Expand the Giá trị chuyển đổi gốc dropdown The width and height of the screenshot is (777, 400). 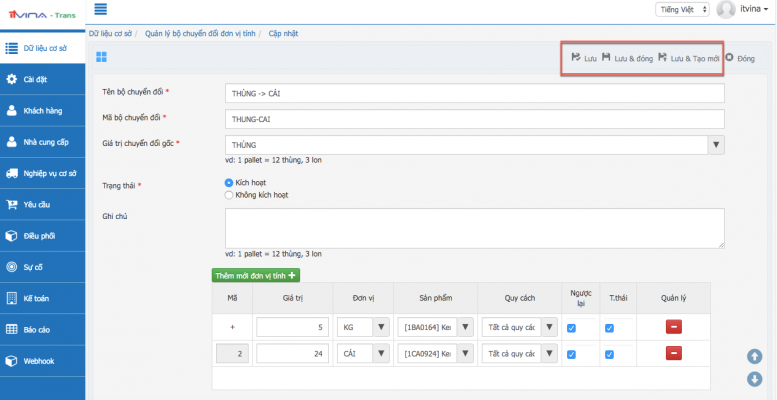(715, 145)
